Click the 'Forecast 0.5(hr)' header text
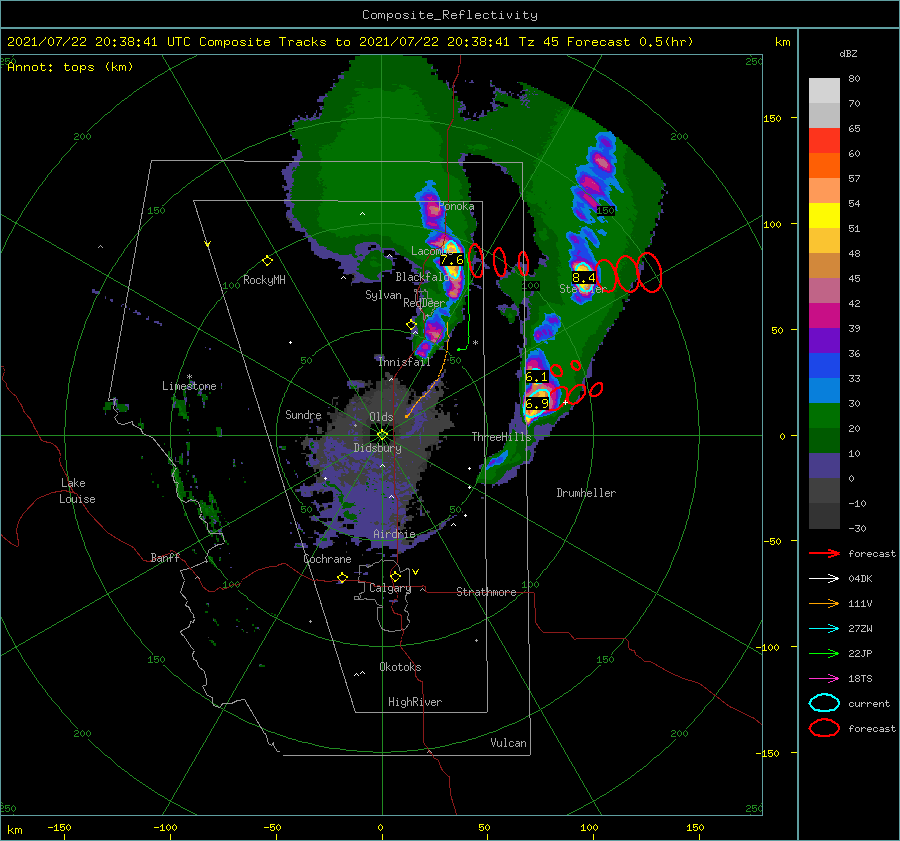Image resolution: width=900 pixels, height=841 pixels. 630,42
